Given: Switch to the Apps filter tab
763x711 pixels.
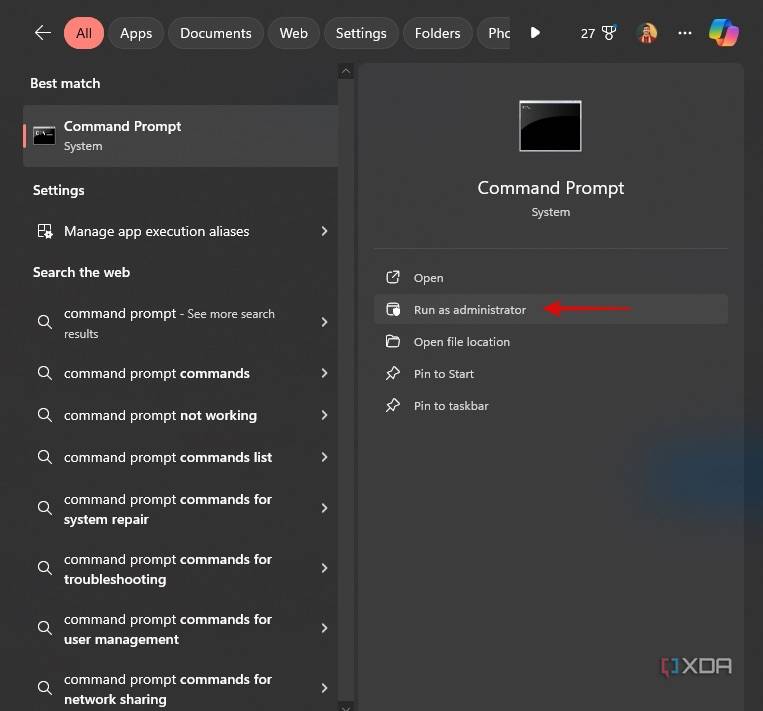Looking at the screenshot, I should point(136,33).
